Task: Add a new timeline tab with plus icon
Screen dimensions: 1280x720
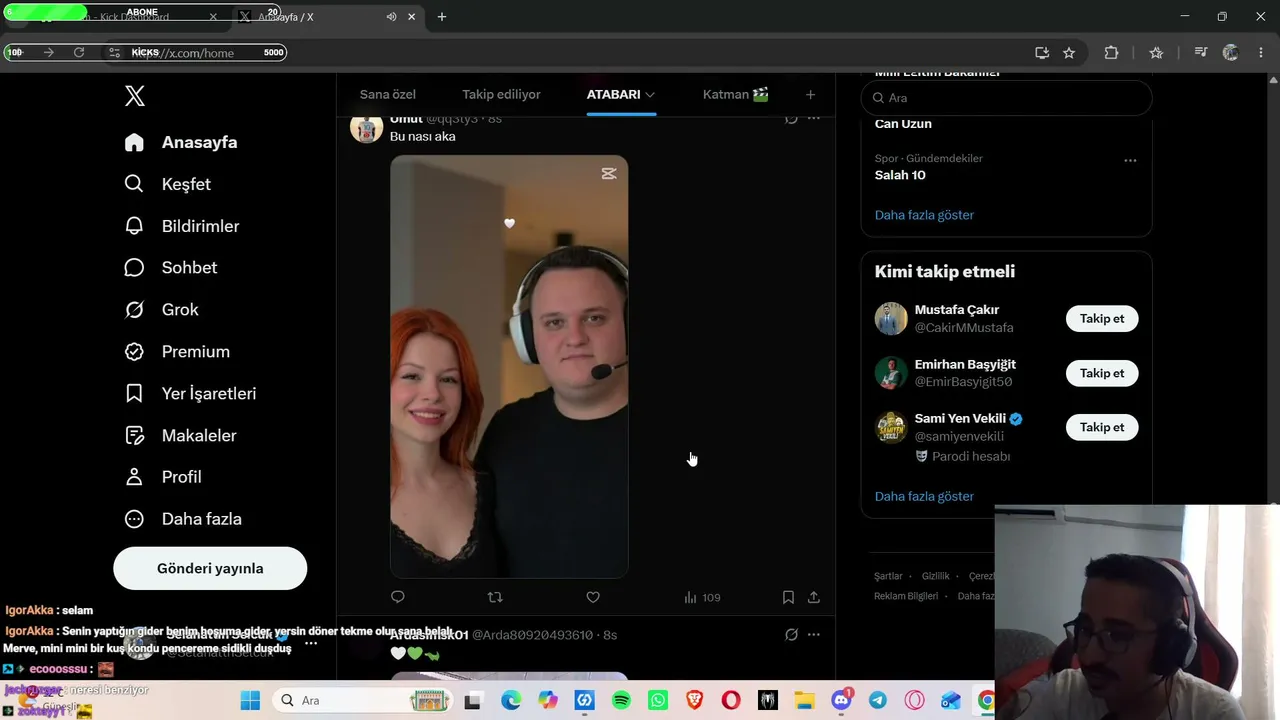Action: (810, 95)
